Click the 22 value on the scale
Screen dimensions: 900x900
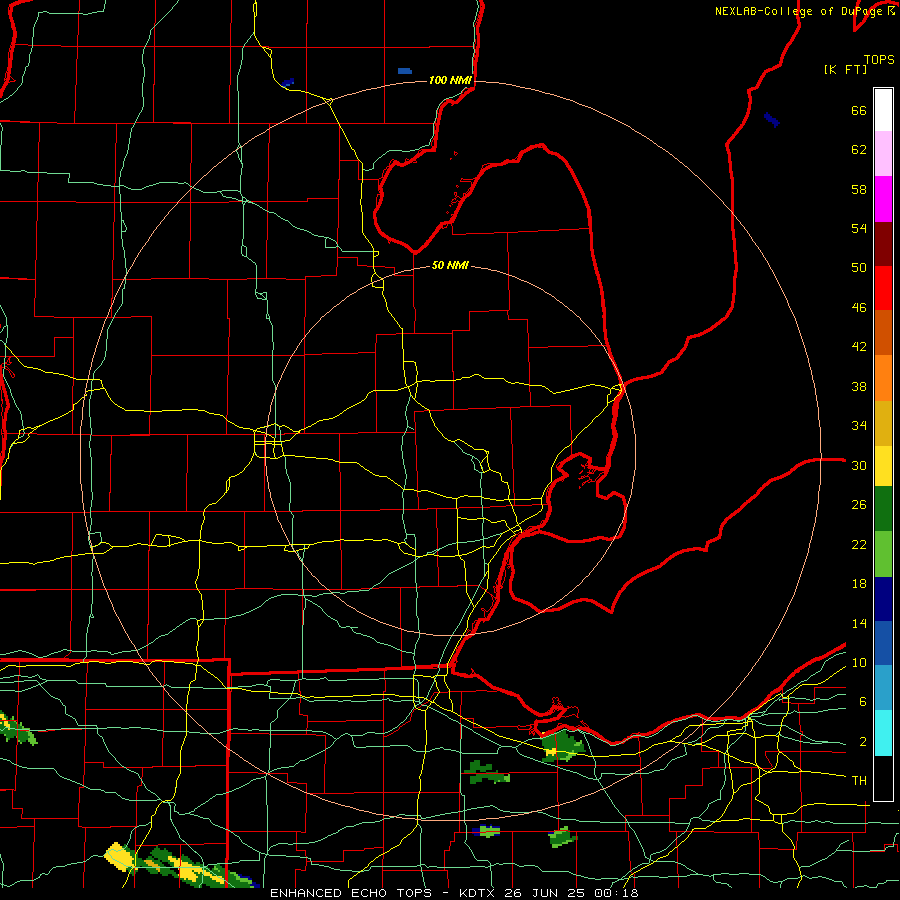click(859, 544)
